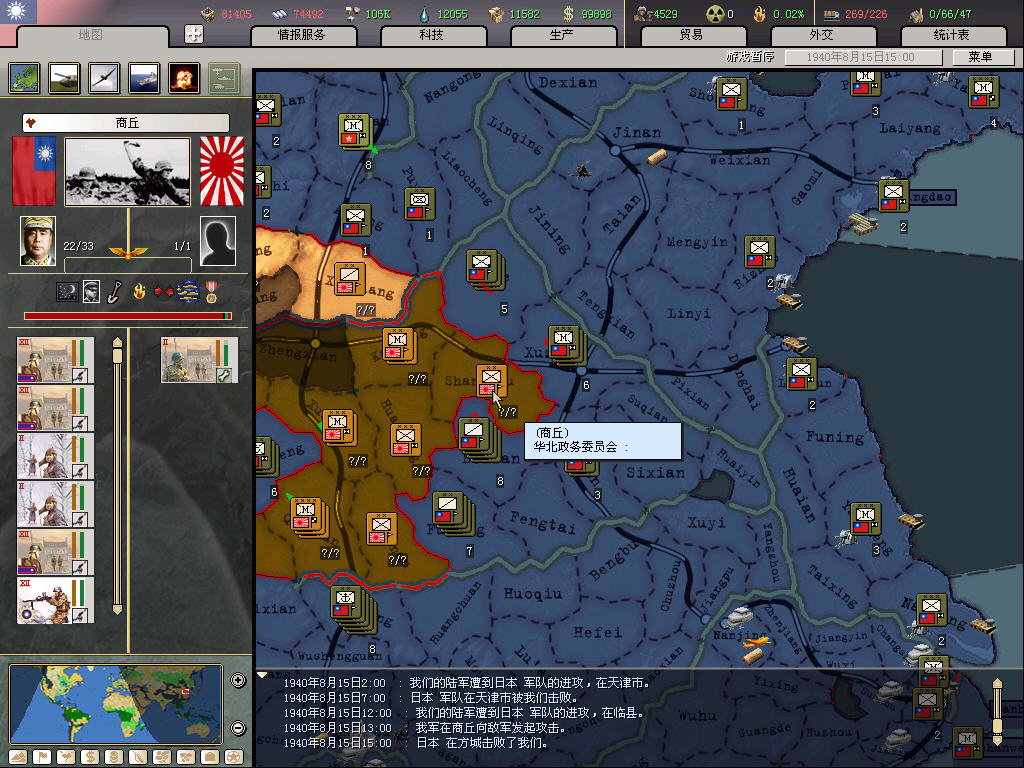Switch to victory points briefcase map mode

[x=210, y=757]
